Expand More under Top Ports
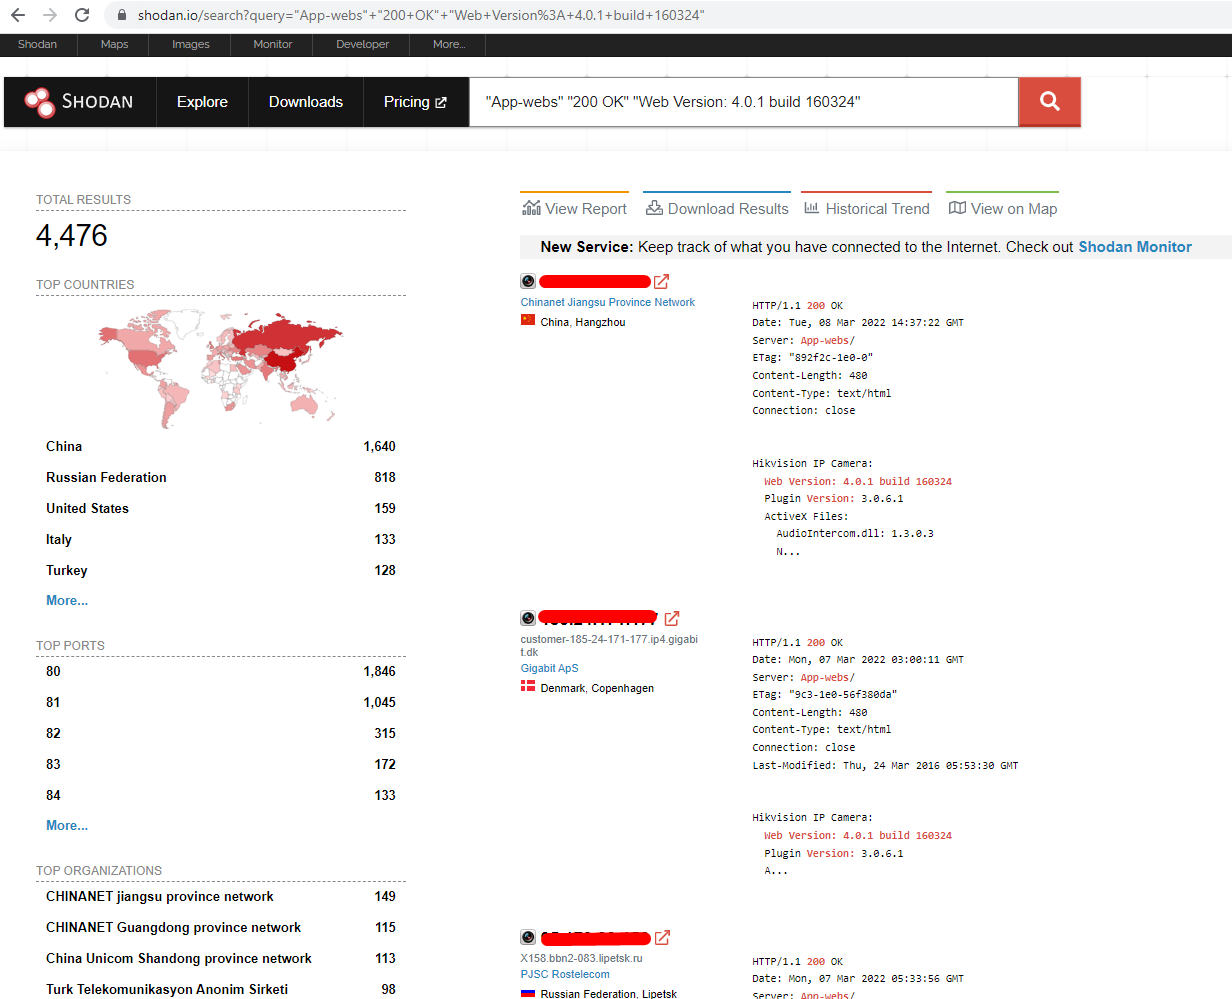The height and width of the screenshot is (999, 1232). (67, 825)
